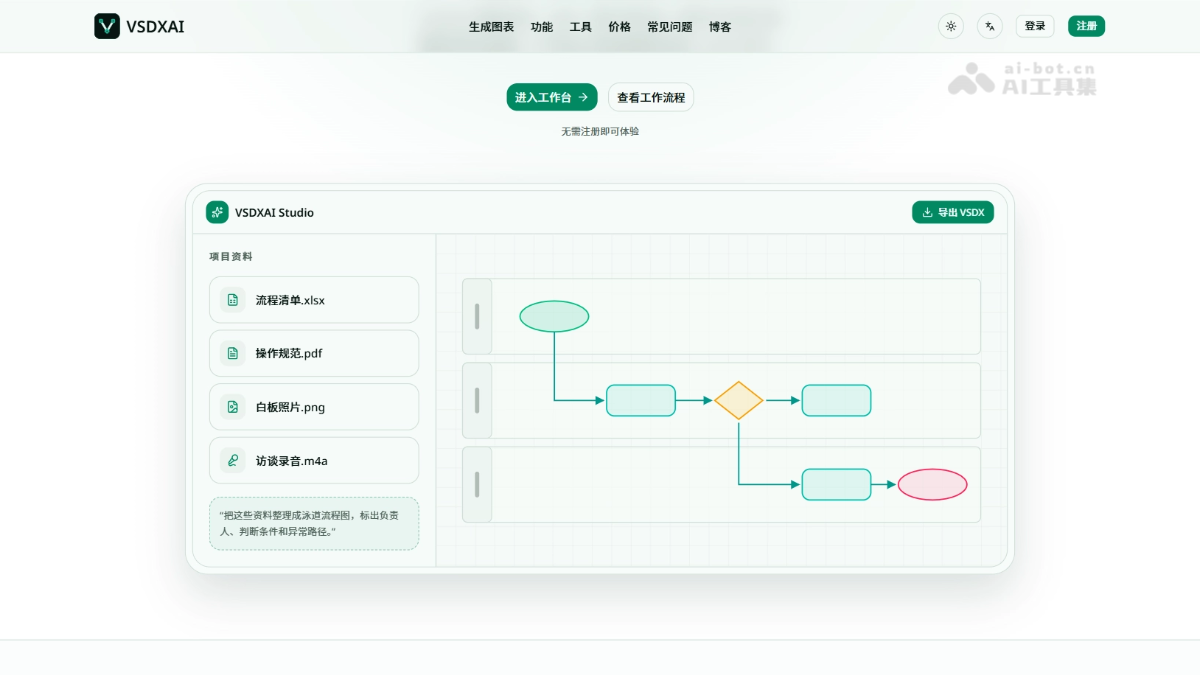The width and height of the screenshot is (1200, 675).
Task: Toggle the light/dark theme sun button
Action: pos(951,26)
